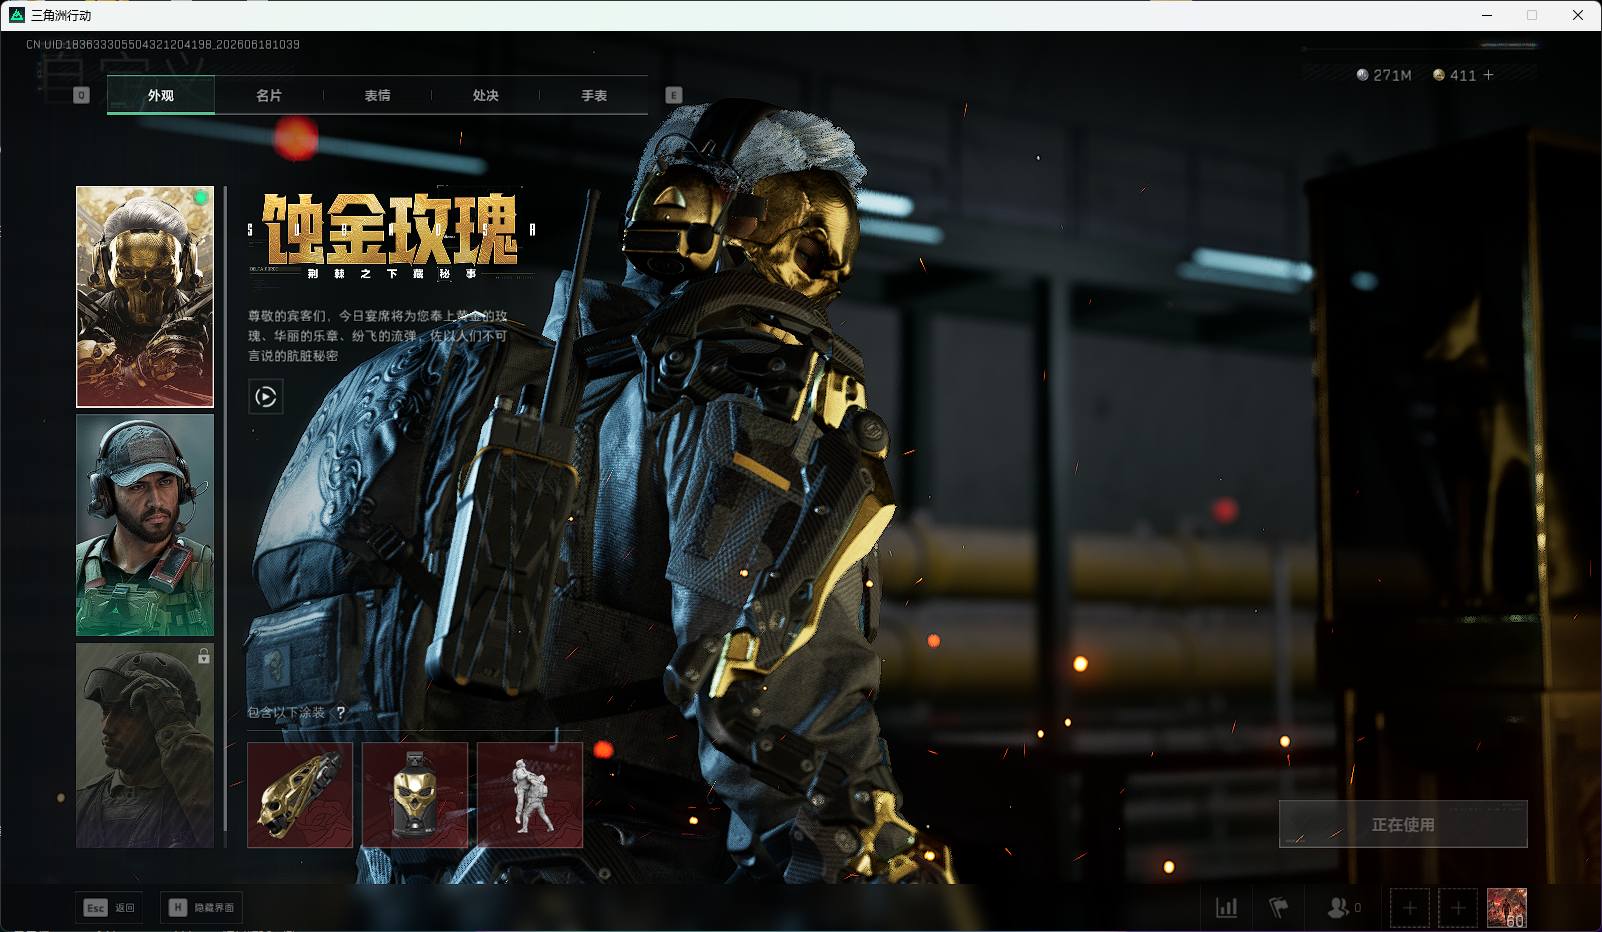Click the E next-tab key icon

[674, 95]
